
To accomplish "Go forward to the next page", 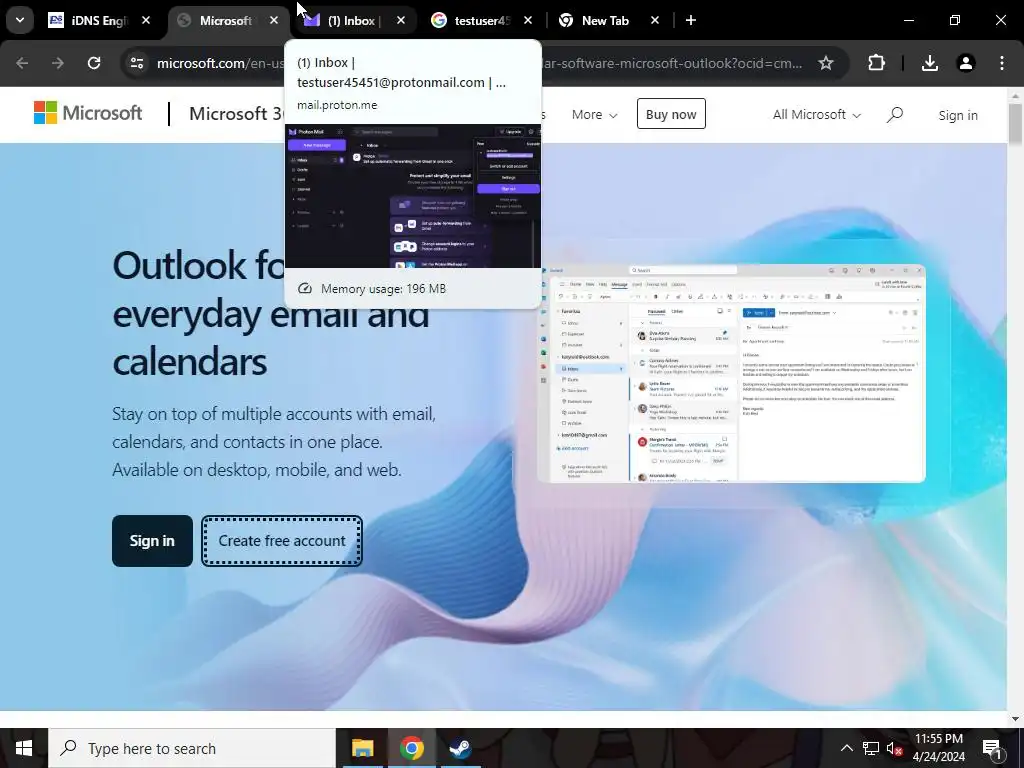I will coord(58,63).
